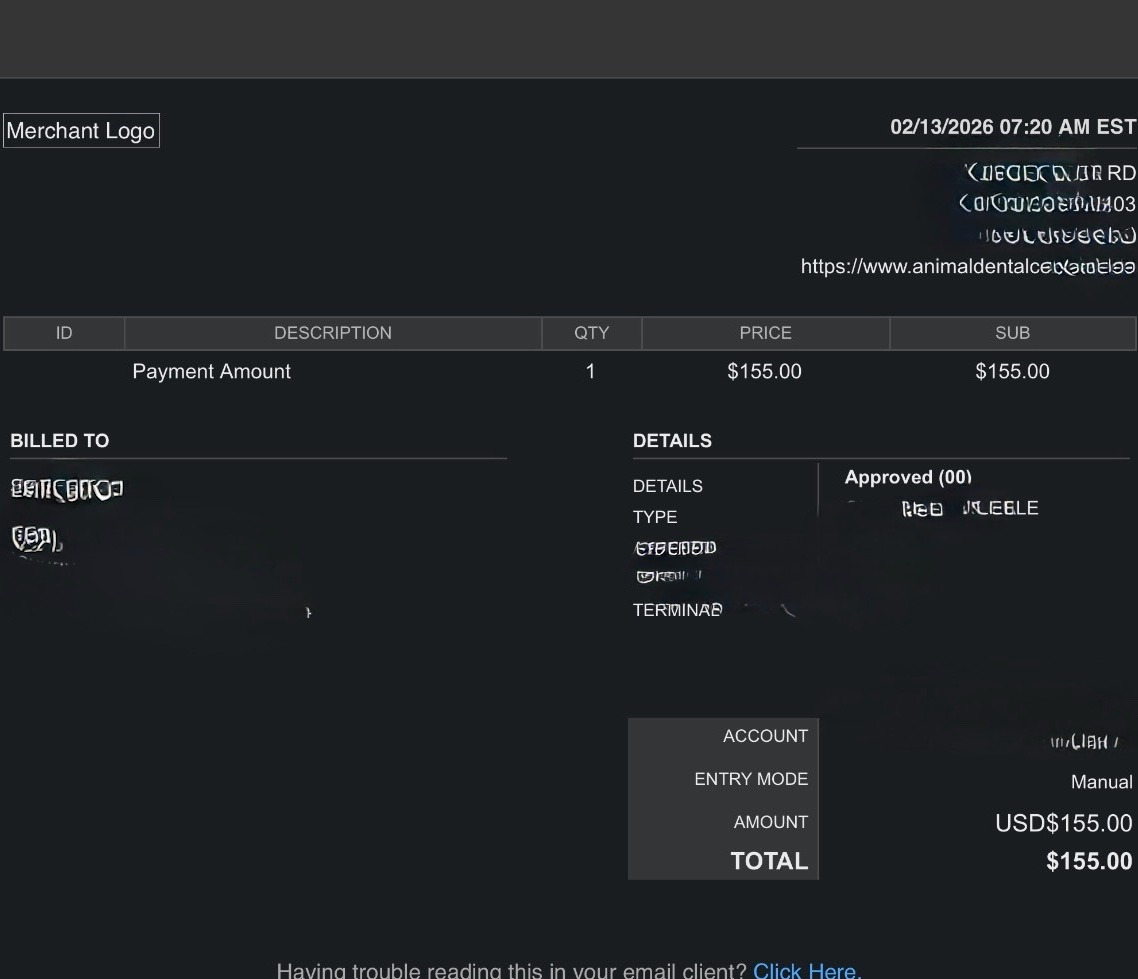Click the 'Payment Amount' line item description
The width and height of the screenshot is (1138, 979).
[x=211, y=372]
